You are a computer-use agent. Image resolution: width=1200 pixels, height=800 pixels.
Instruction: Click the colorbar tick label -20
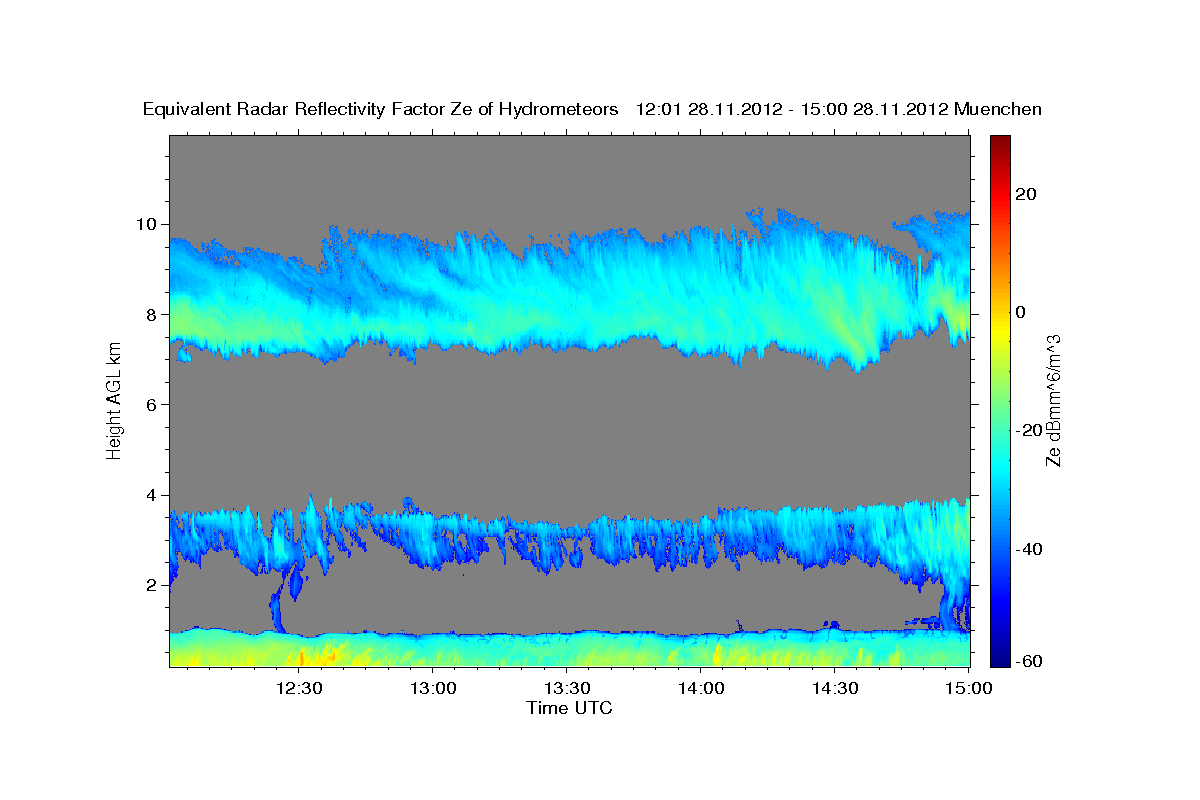[1029, 430]
